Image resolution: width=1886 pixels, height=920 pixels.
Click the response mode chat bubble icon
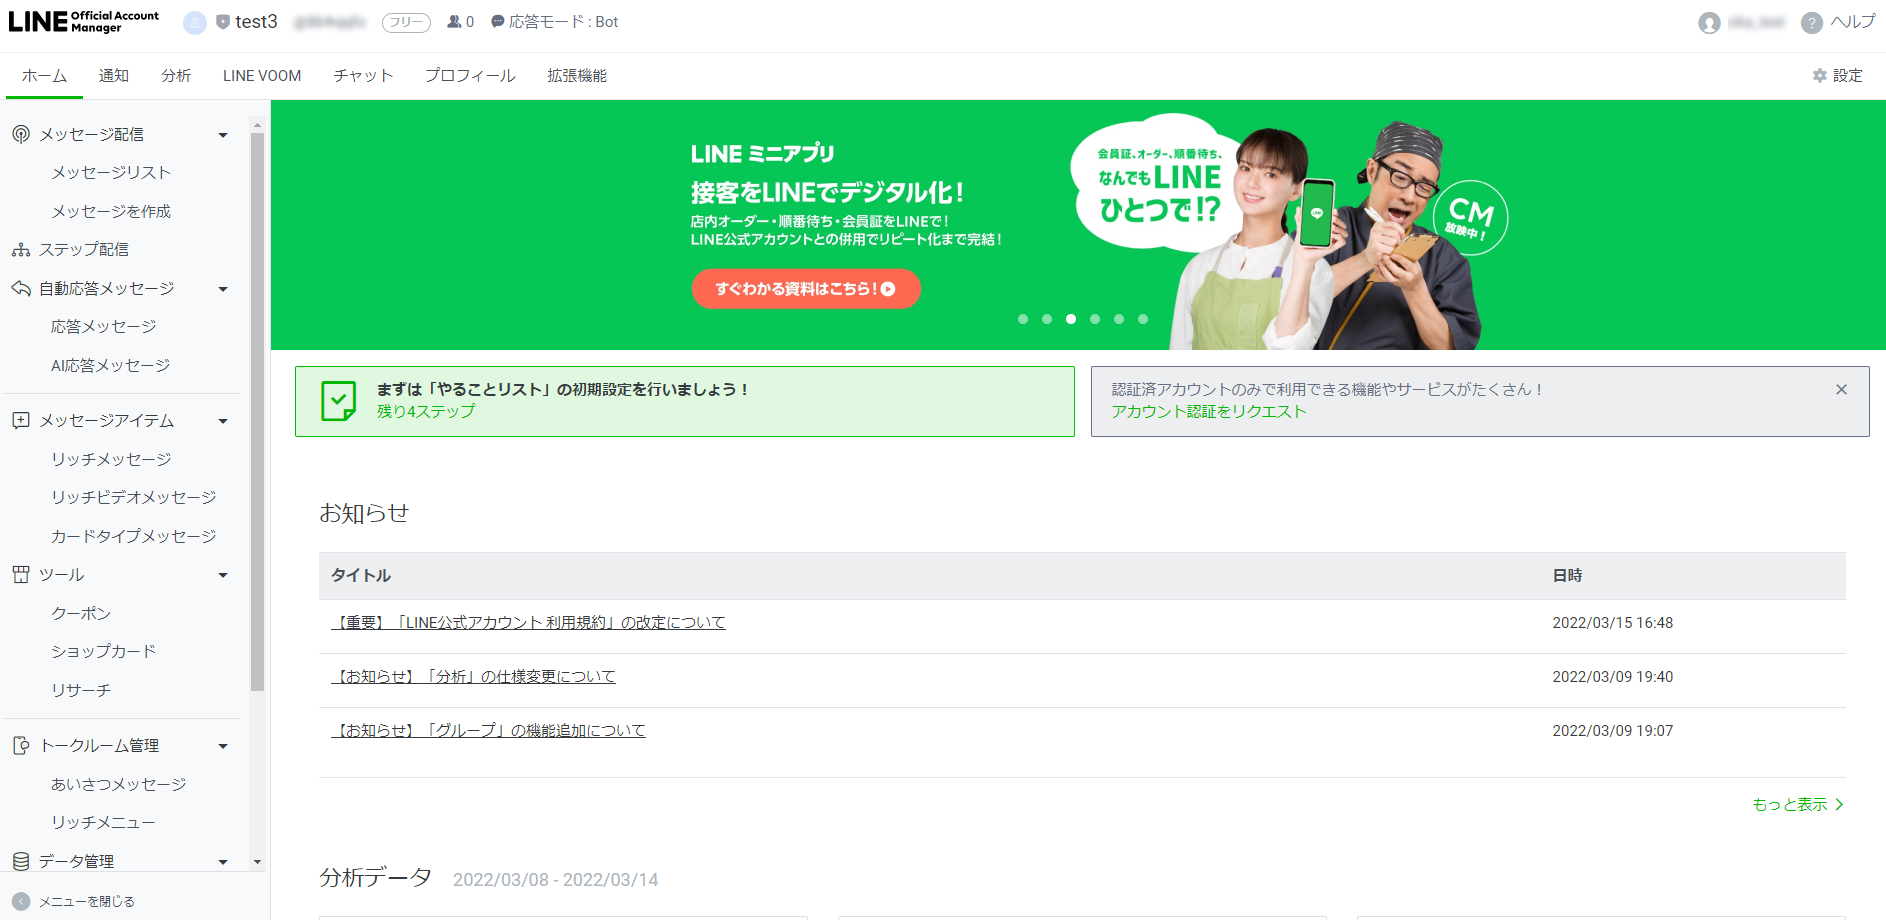pyautogui.click(x=497, y=22)
